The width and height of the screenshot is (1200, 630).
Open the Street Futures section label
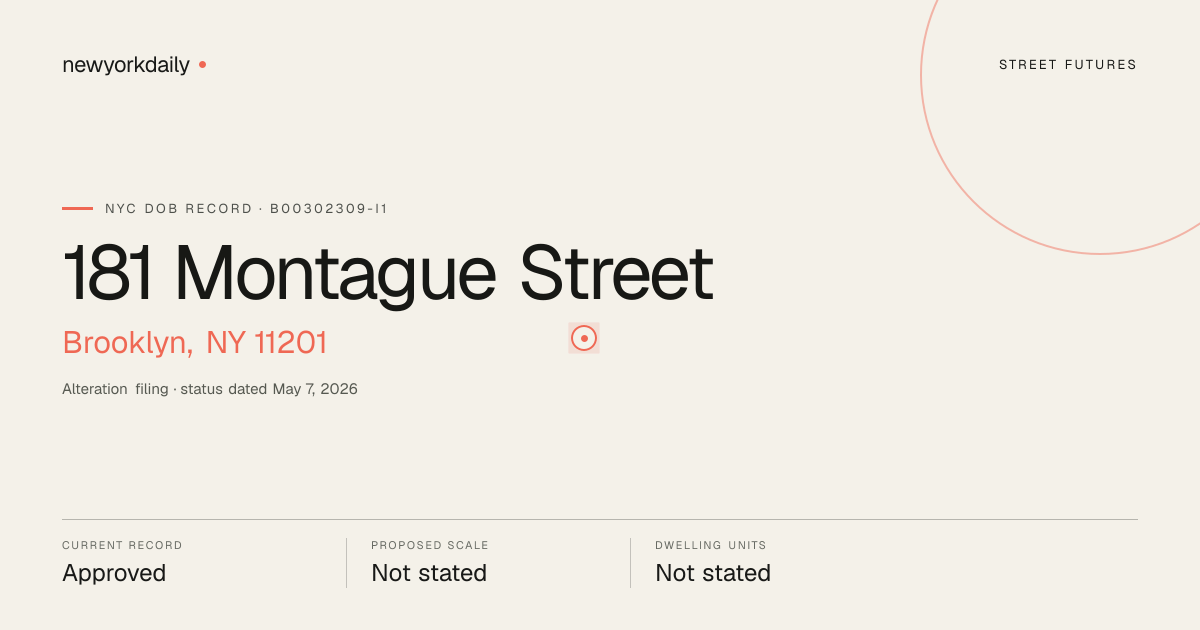1068,65
